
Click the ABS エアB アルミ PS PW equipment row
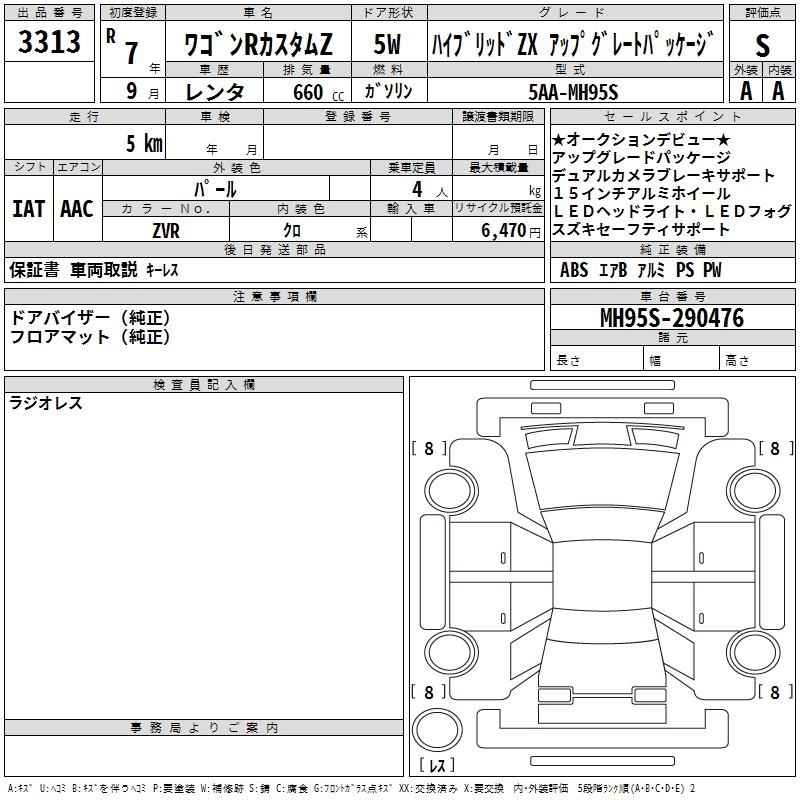(640, 270)
